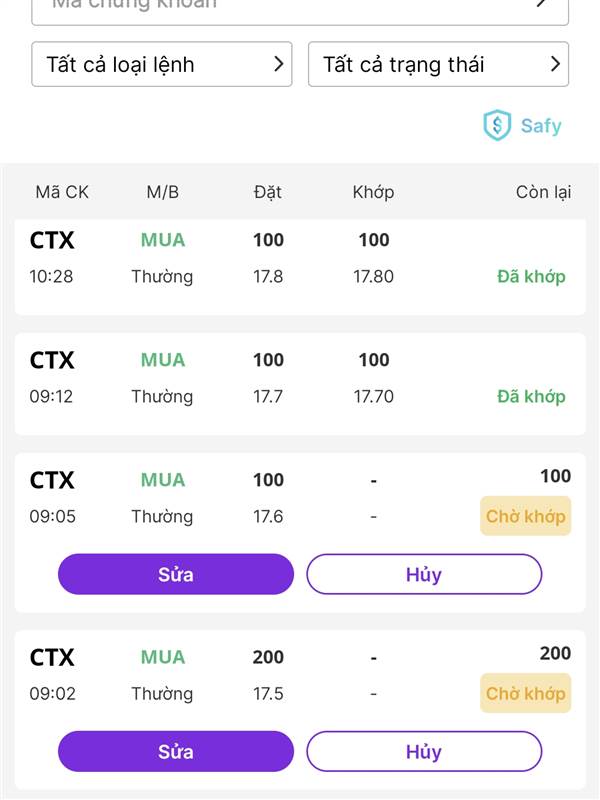Click chevron arrow in 'Tất cả trạng thái'

click(x=555, y=64)
